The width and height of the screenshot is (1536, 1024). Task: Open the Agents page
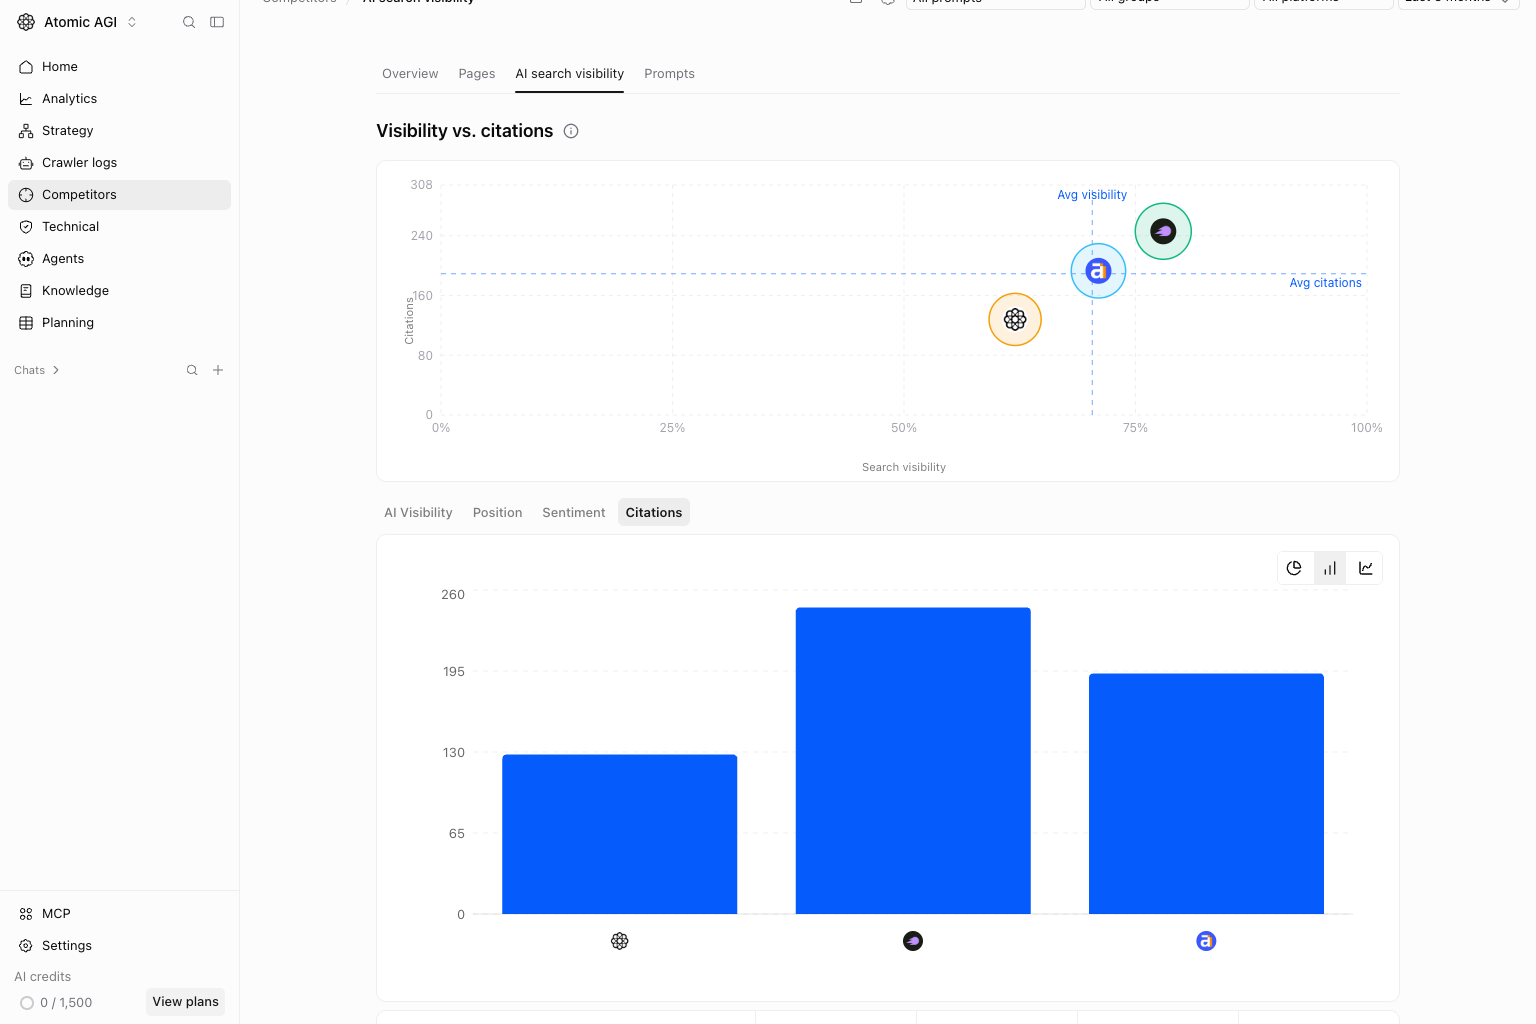(x=119, y=259)
